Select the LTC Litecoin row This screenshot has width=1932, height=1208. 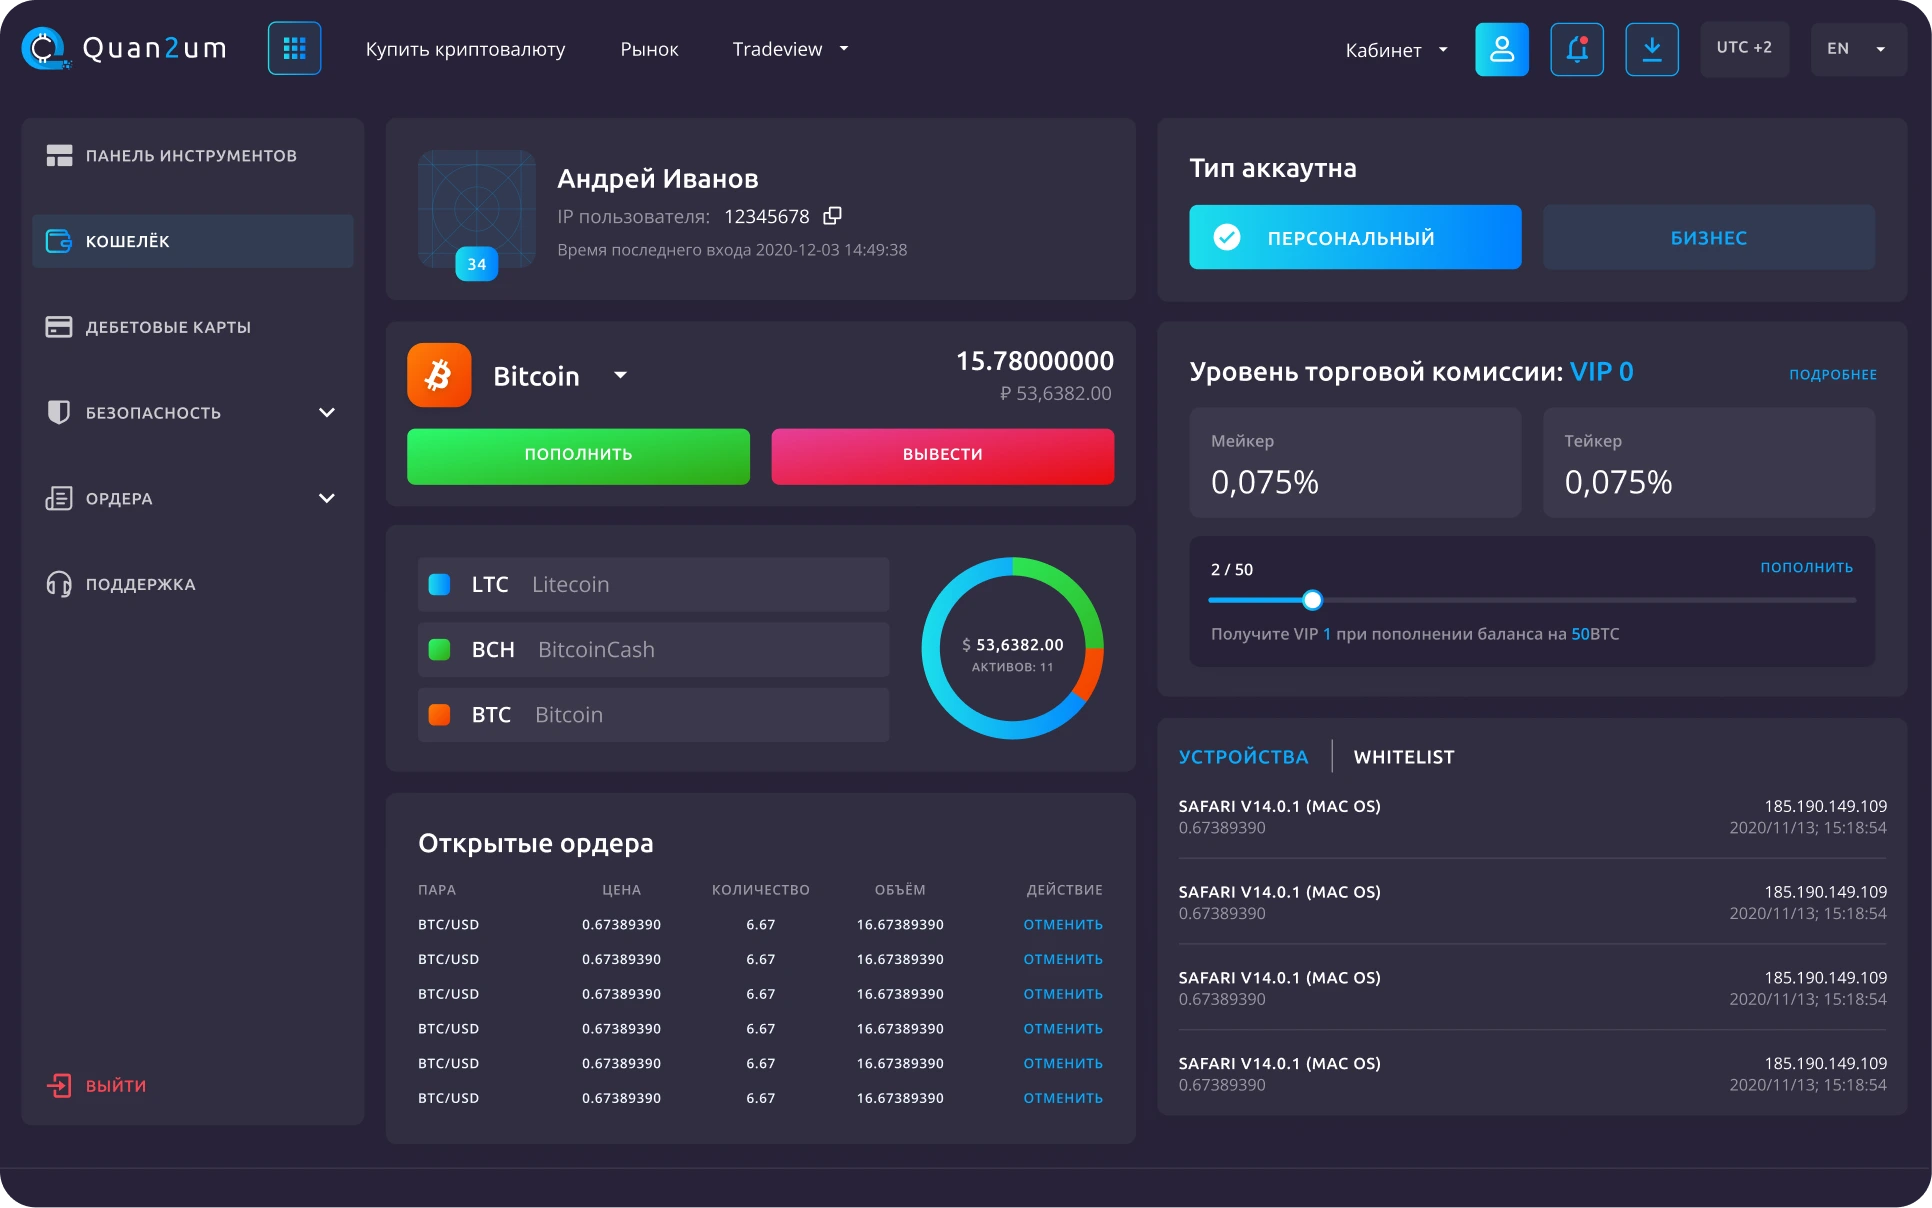[653, 584]
